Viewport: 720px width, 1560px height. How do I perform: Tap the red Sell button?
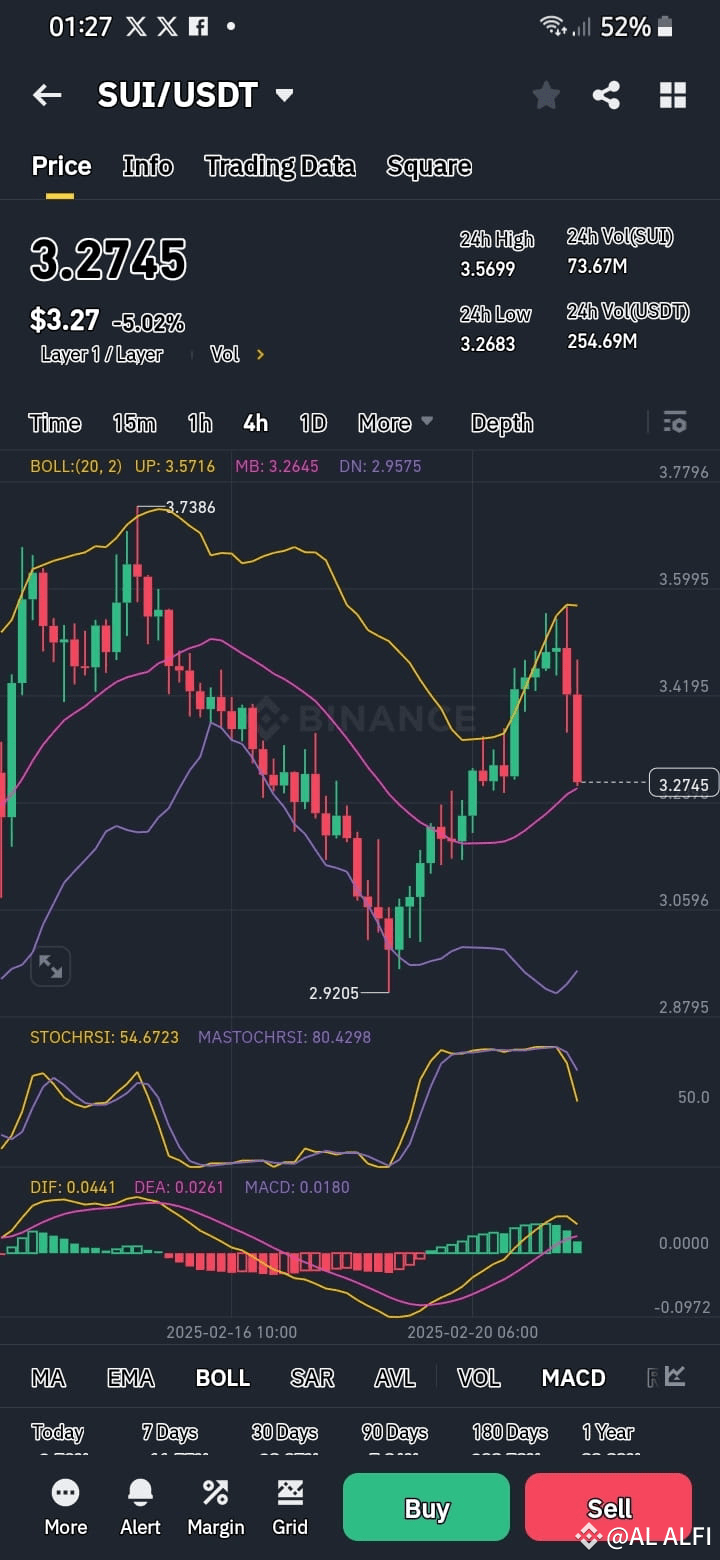tap(608, 1507)
